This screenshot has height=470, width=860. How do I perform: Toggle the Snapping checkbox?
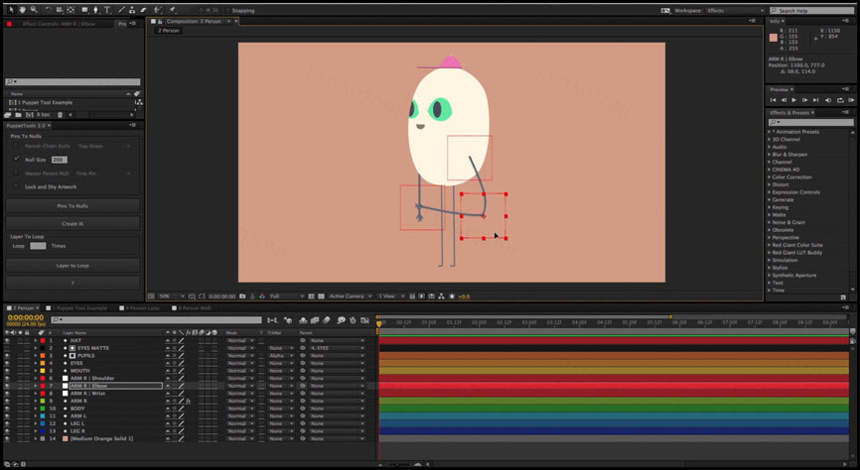pyautogui.click(x=229, y=10)
